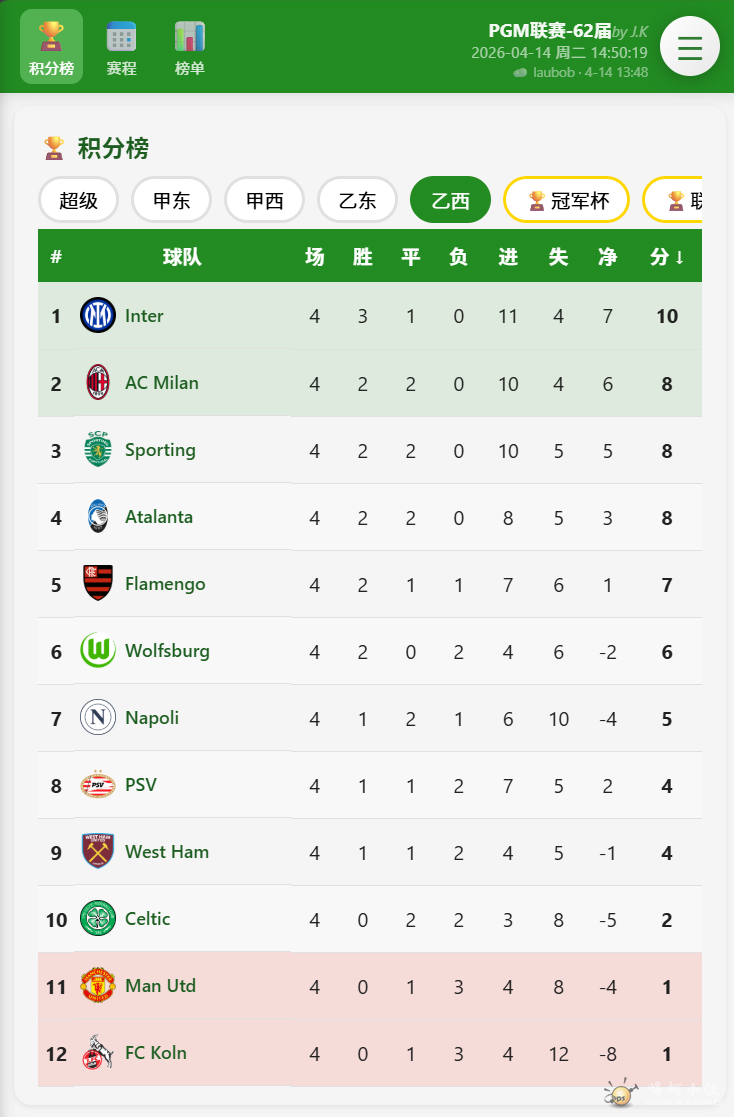Open the 榜单 rankings tab
Viewport: 734px width, 1117px height.
click(189, 47)
